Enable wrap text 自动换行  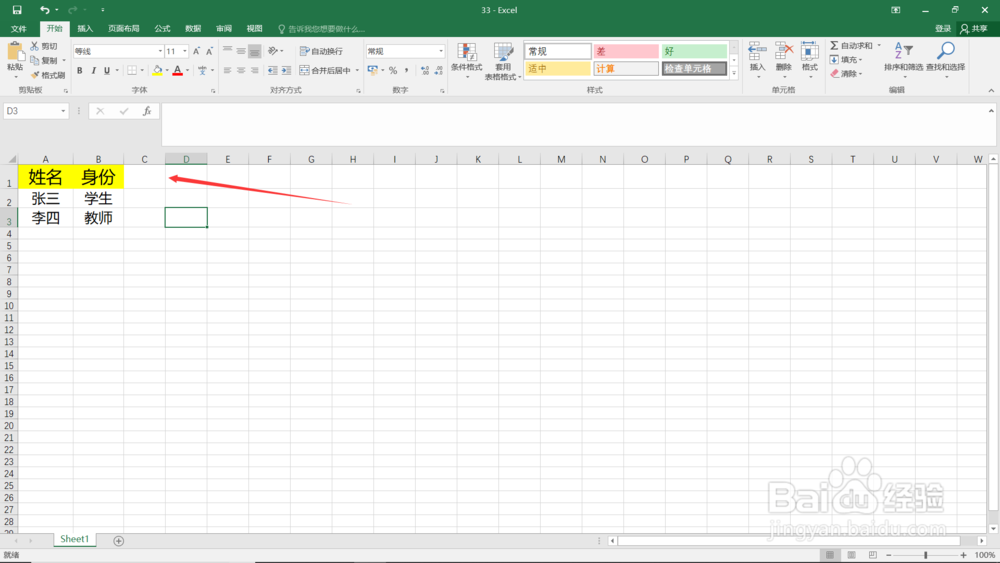pos(321,51)
